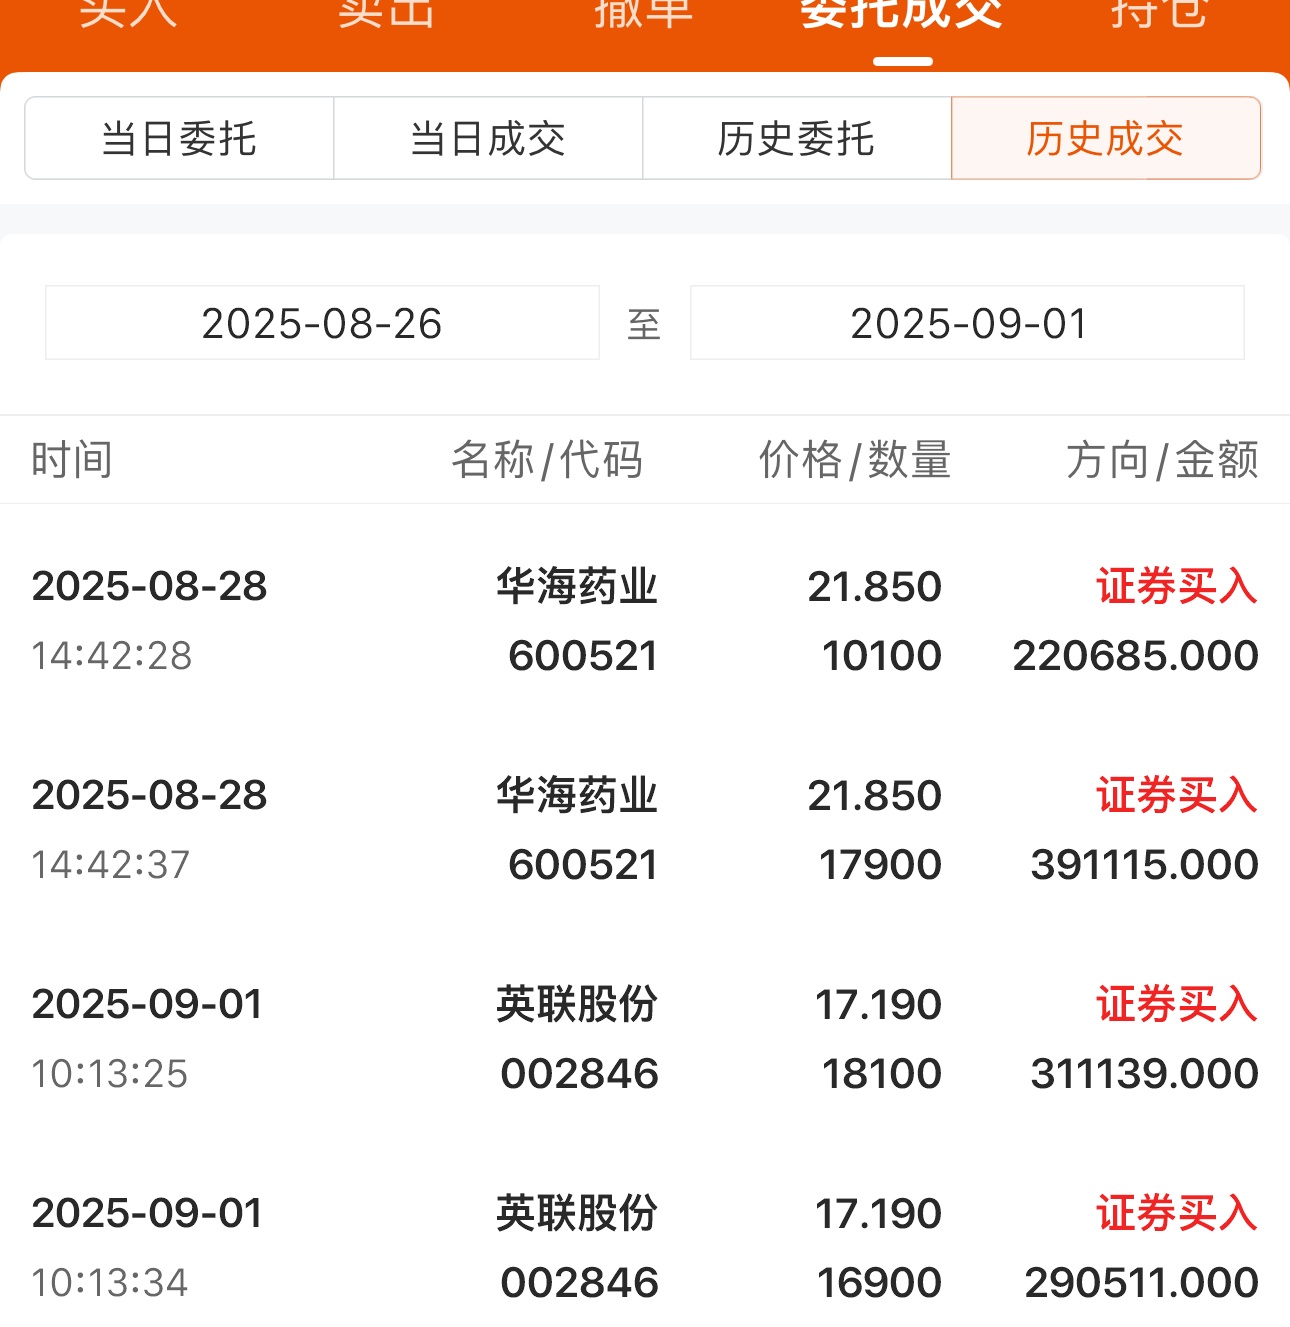
Task: Select the 委托成交 tab
Action: point(902,14)
